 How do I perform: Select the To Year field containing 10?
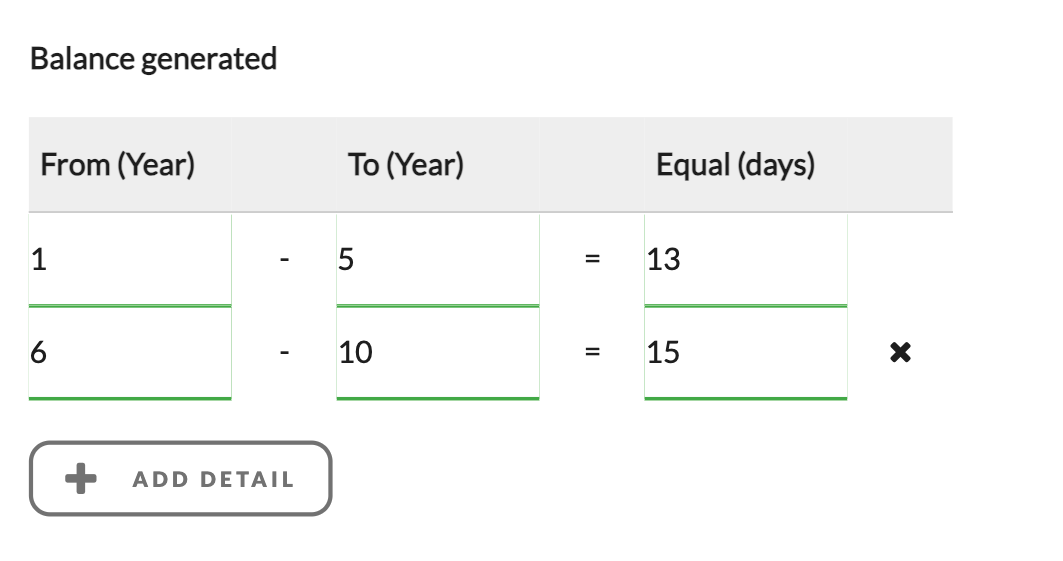437,352
